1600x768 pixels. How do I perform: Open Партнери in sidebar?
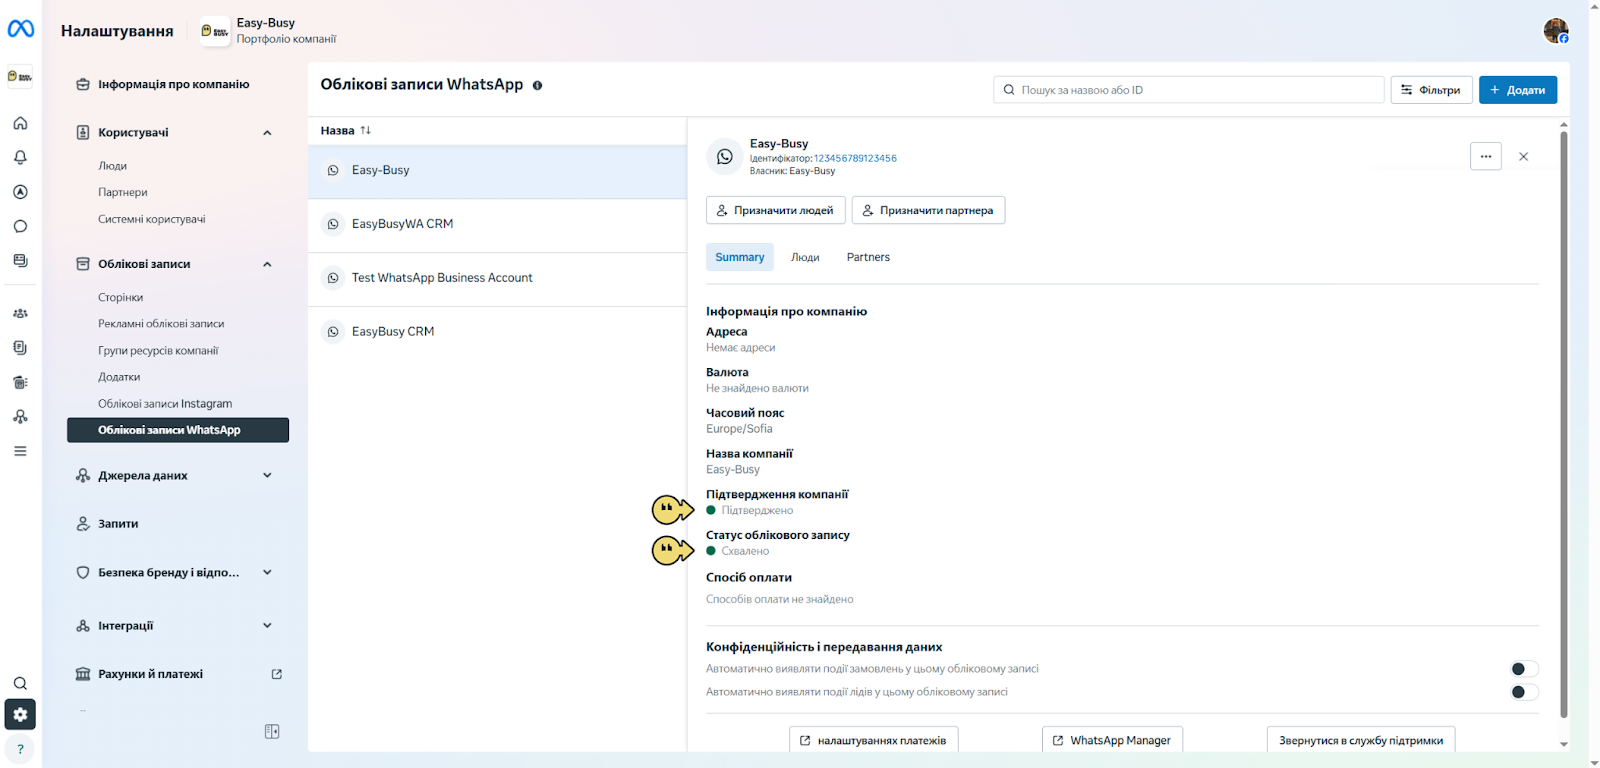(x=123, y=192)
